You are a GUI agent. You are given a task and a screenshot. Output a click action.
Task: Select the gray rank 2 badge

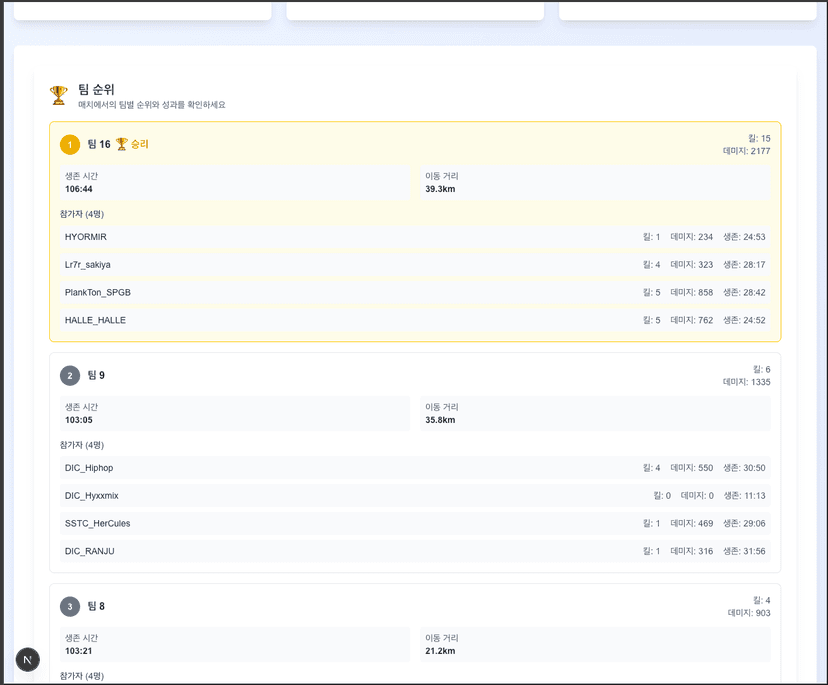[70, 376]
